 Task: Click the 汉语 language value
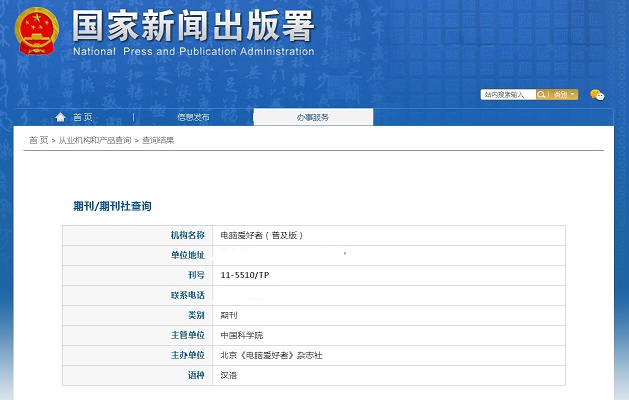[229, 375]
